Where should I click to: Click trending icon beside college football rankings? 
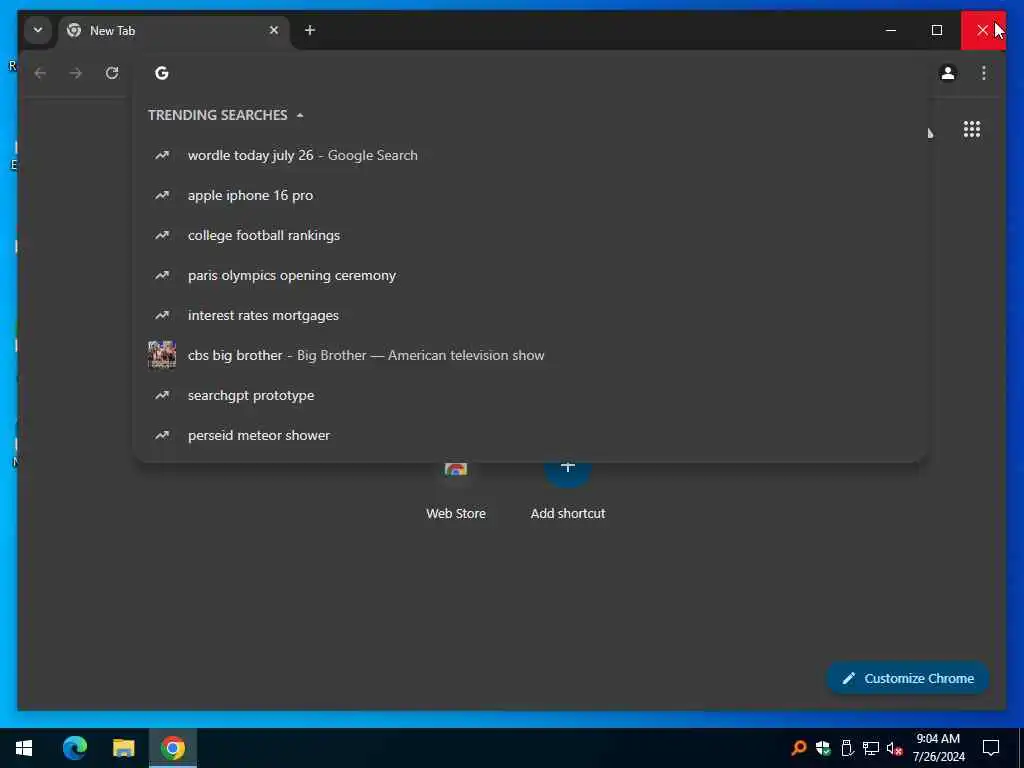click(161, 235)
